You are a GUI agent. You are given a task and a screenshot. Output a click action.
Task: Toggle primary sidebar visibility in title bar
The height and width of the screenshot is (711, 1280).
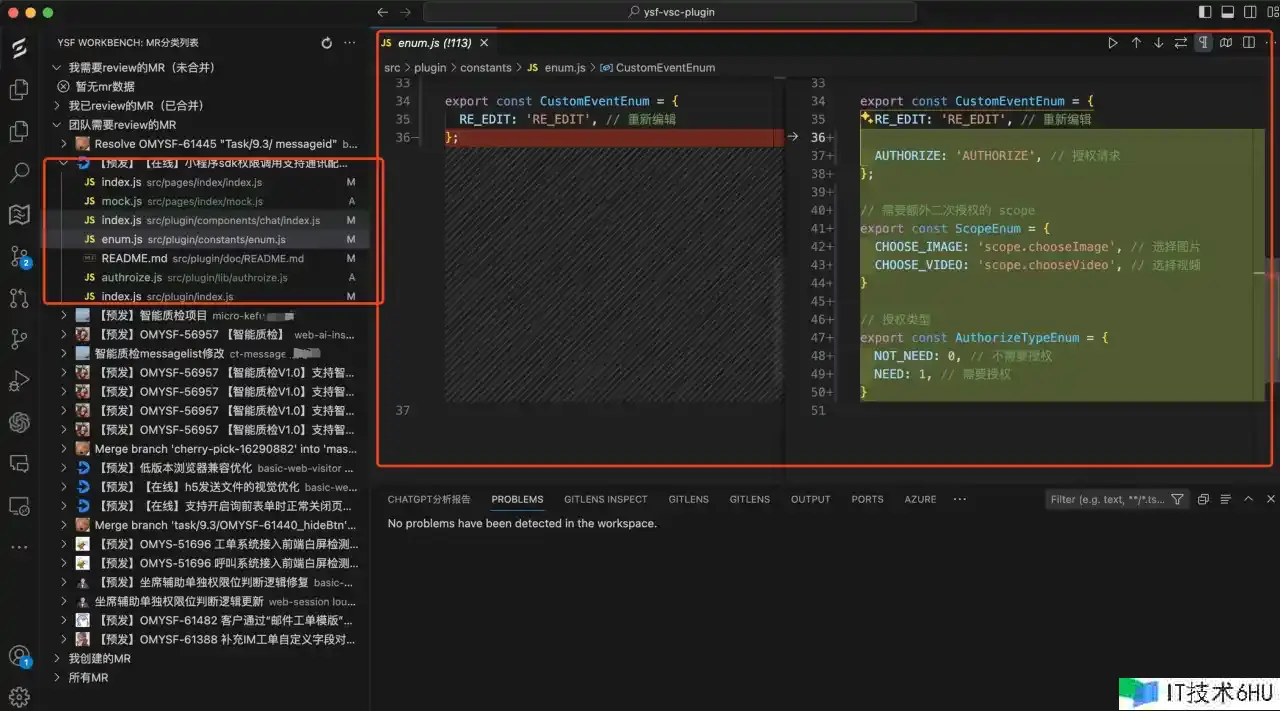(1204, 12)
